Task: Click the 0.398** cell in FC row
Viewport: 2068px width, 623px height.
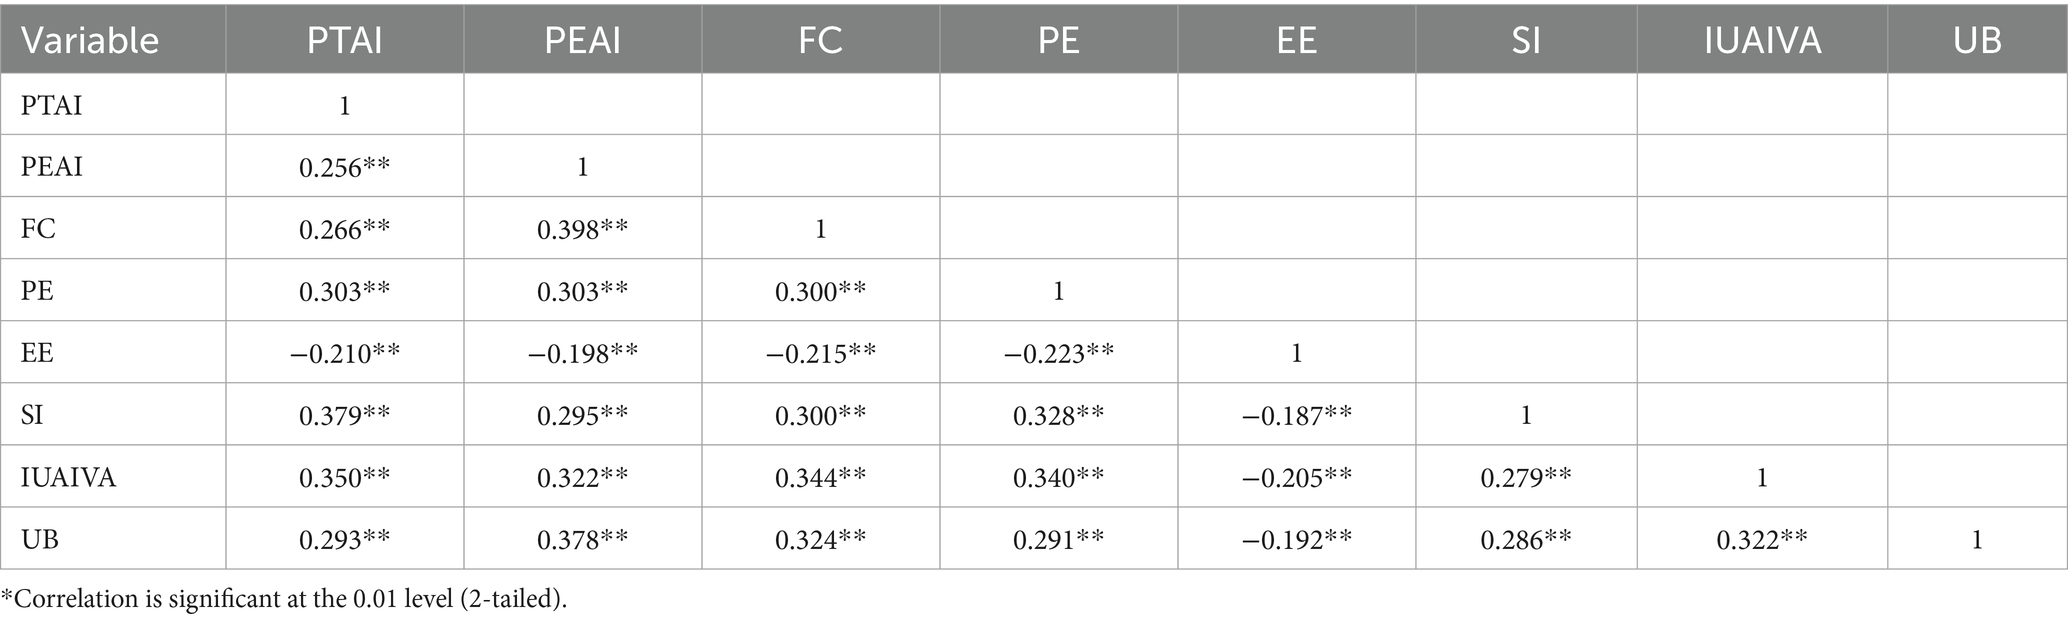Action: click(x=582, y=229)
